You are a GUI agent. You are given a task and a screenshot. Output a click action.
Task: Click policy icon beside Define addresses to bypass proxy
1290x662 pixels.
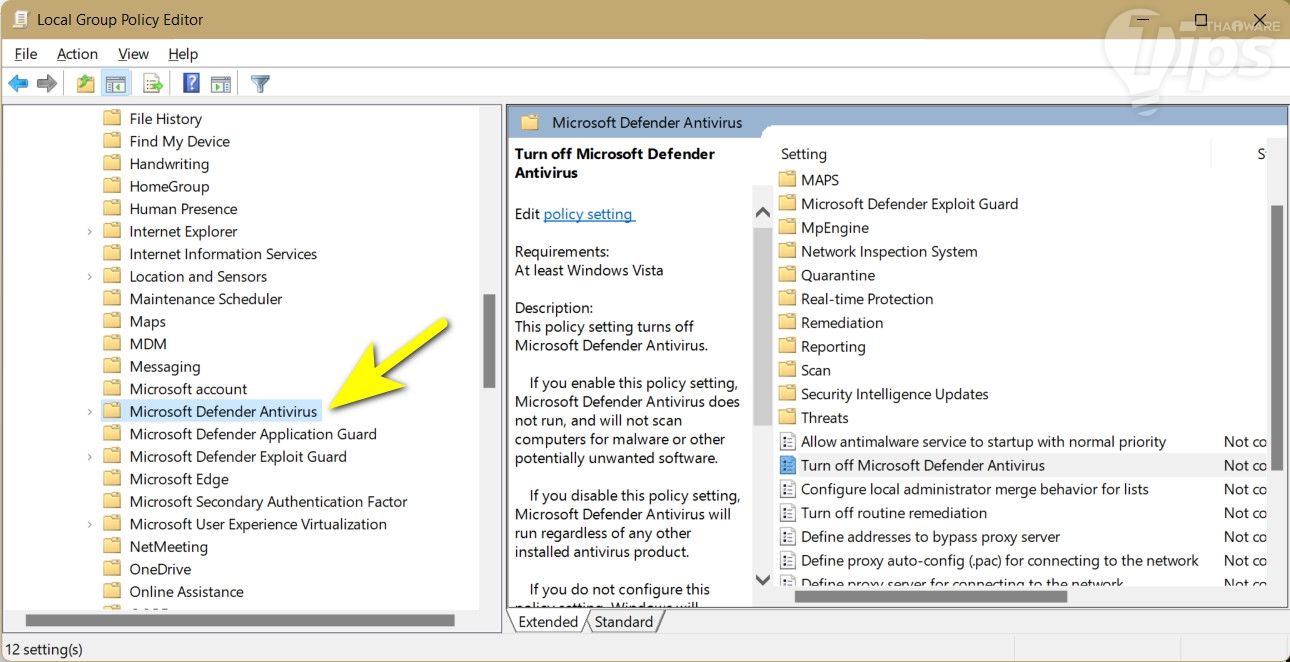pyautogui.click(x=787, y=537)
